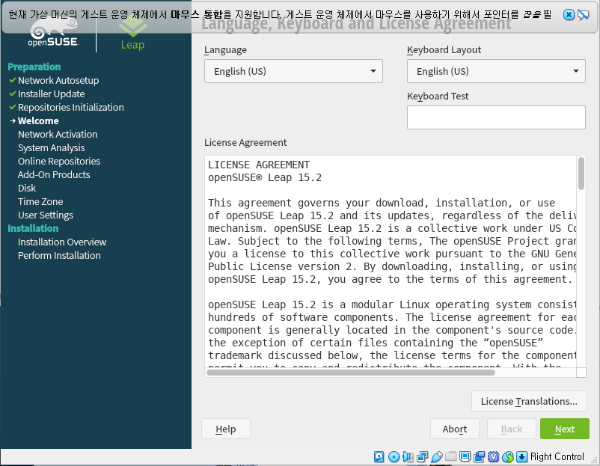Viewport: 600px width, 466px height.
Task: Select Network Autosetup step in sidebar
Action: click(x=59, y=80)
